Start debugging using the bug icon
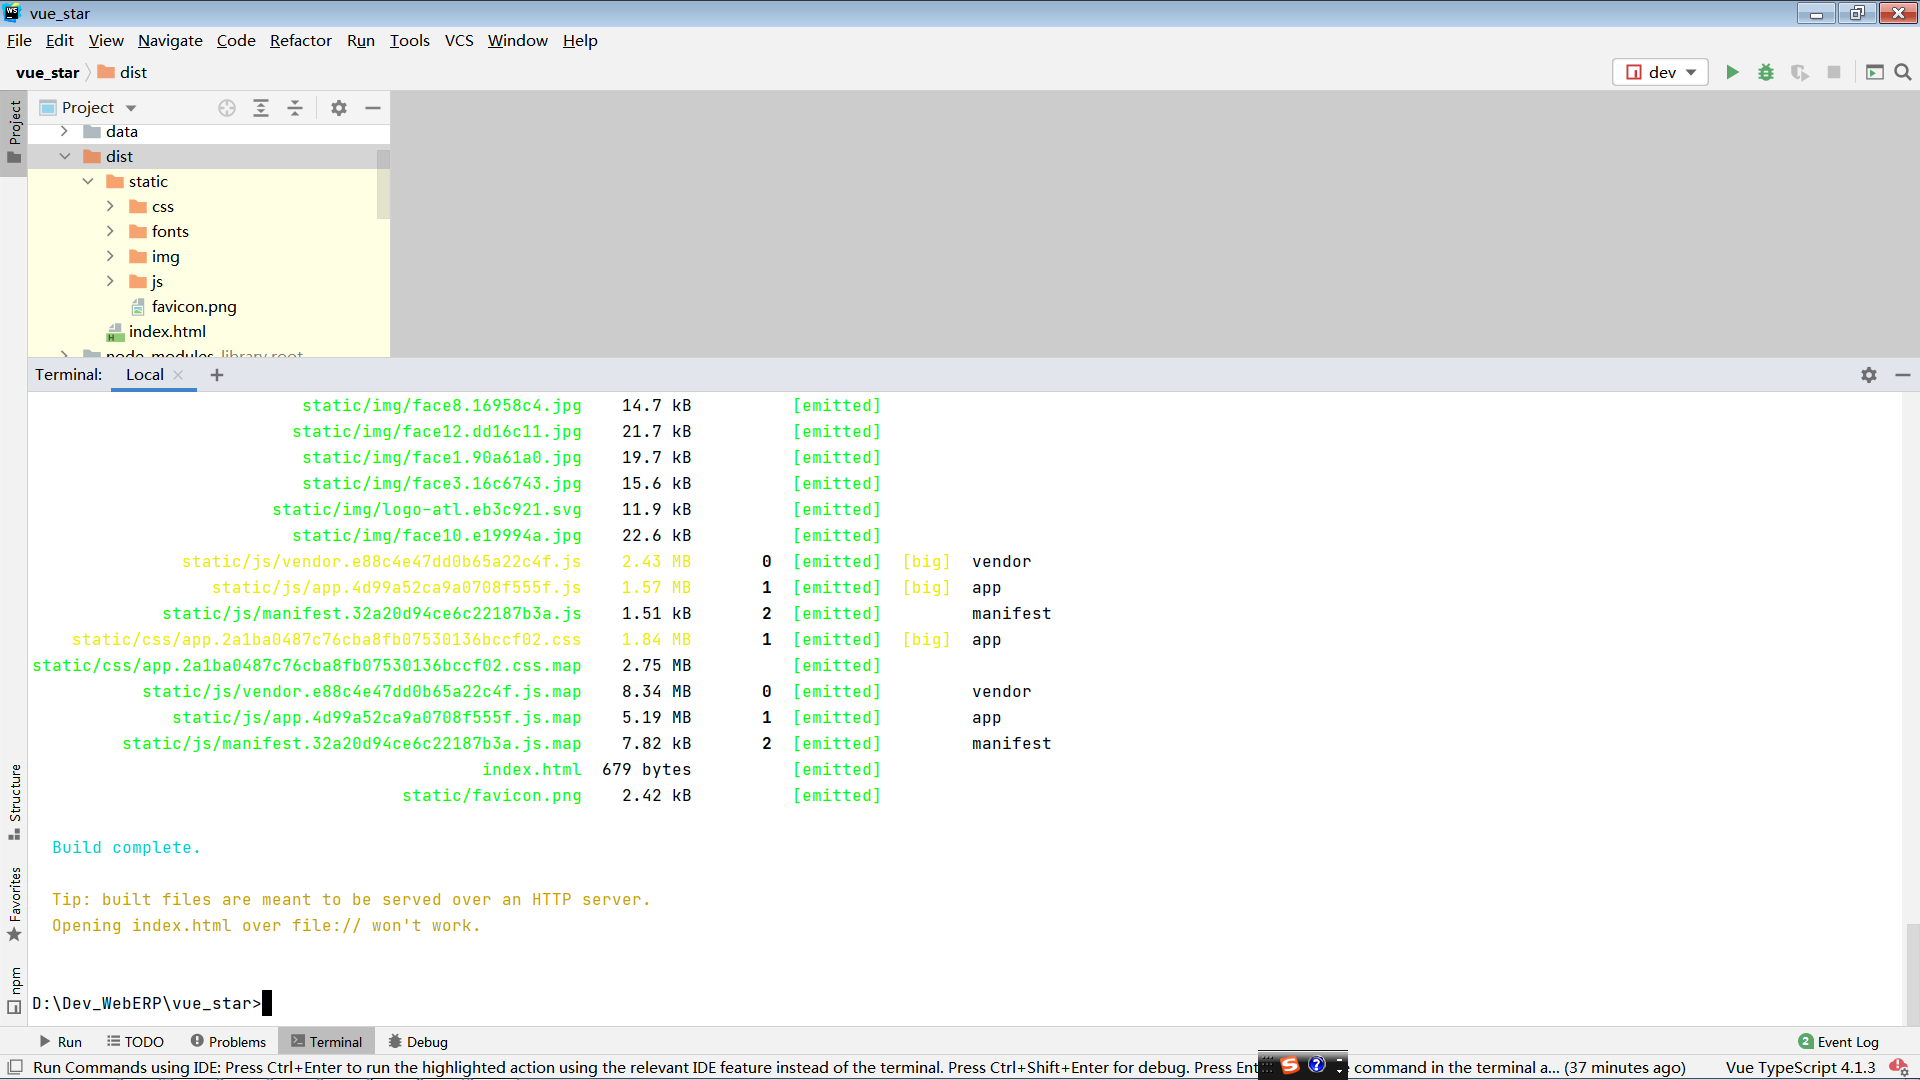1920x1080 pixels. pyautogui.click(x=1765, y=72)
